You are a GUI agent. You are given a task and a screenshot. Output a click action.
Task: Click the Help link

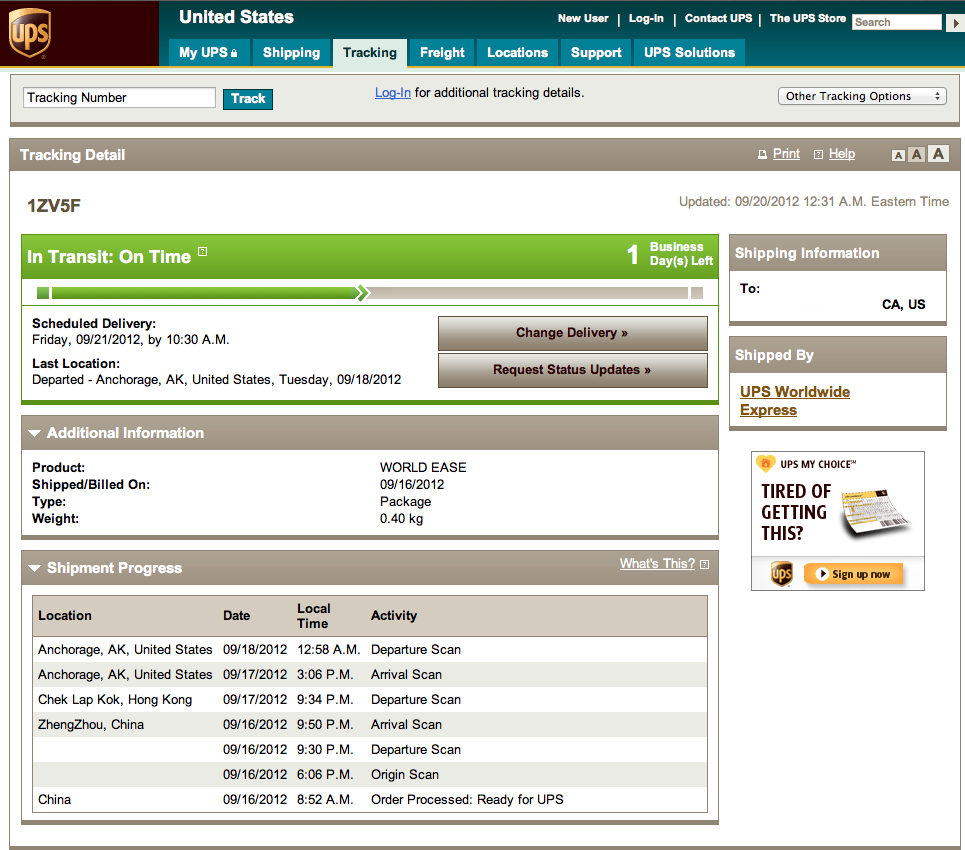coord(842,154)
